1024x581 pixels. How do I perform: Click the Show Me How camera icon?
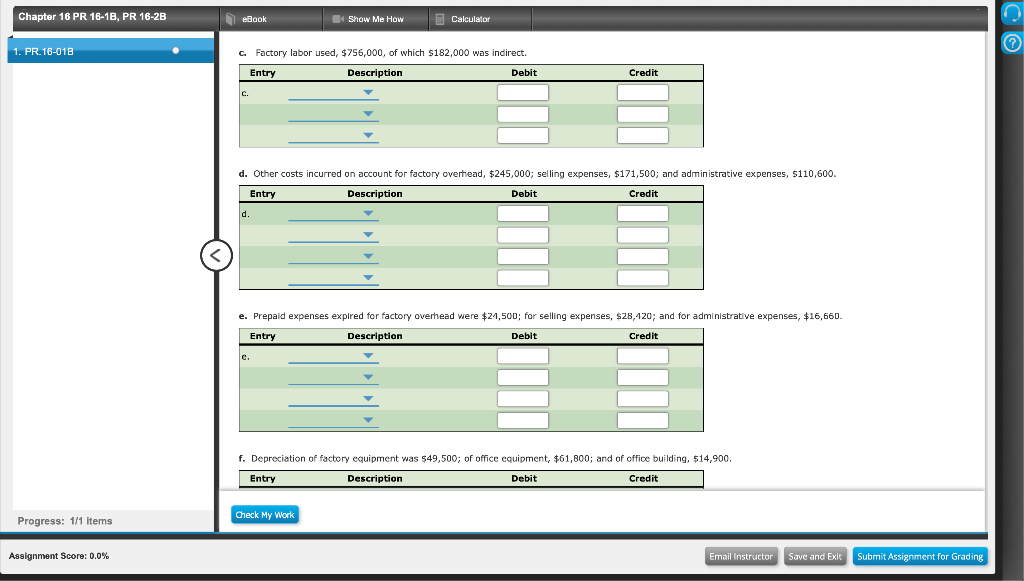(335, 18)
